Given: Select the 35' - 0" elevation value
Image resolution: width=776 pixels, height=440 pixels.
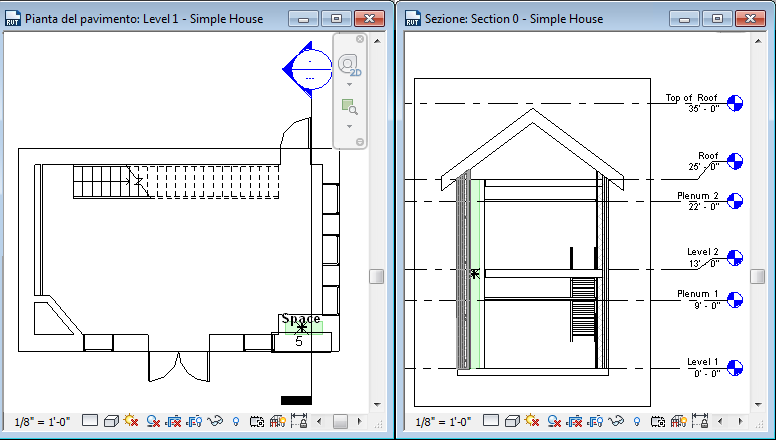Looking at the screenshot, I should click(x=703, y=108).
